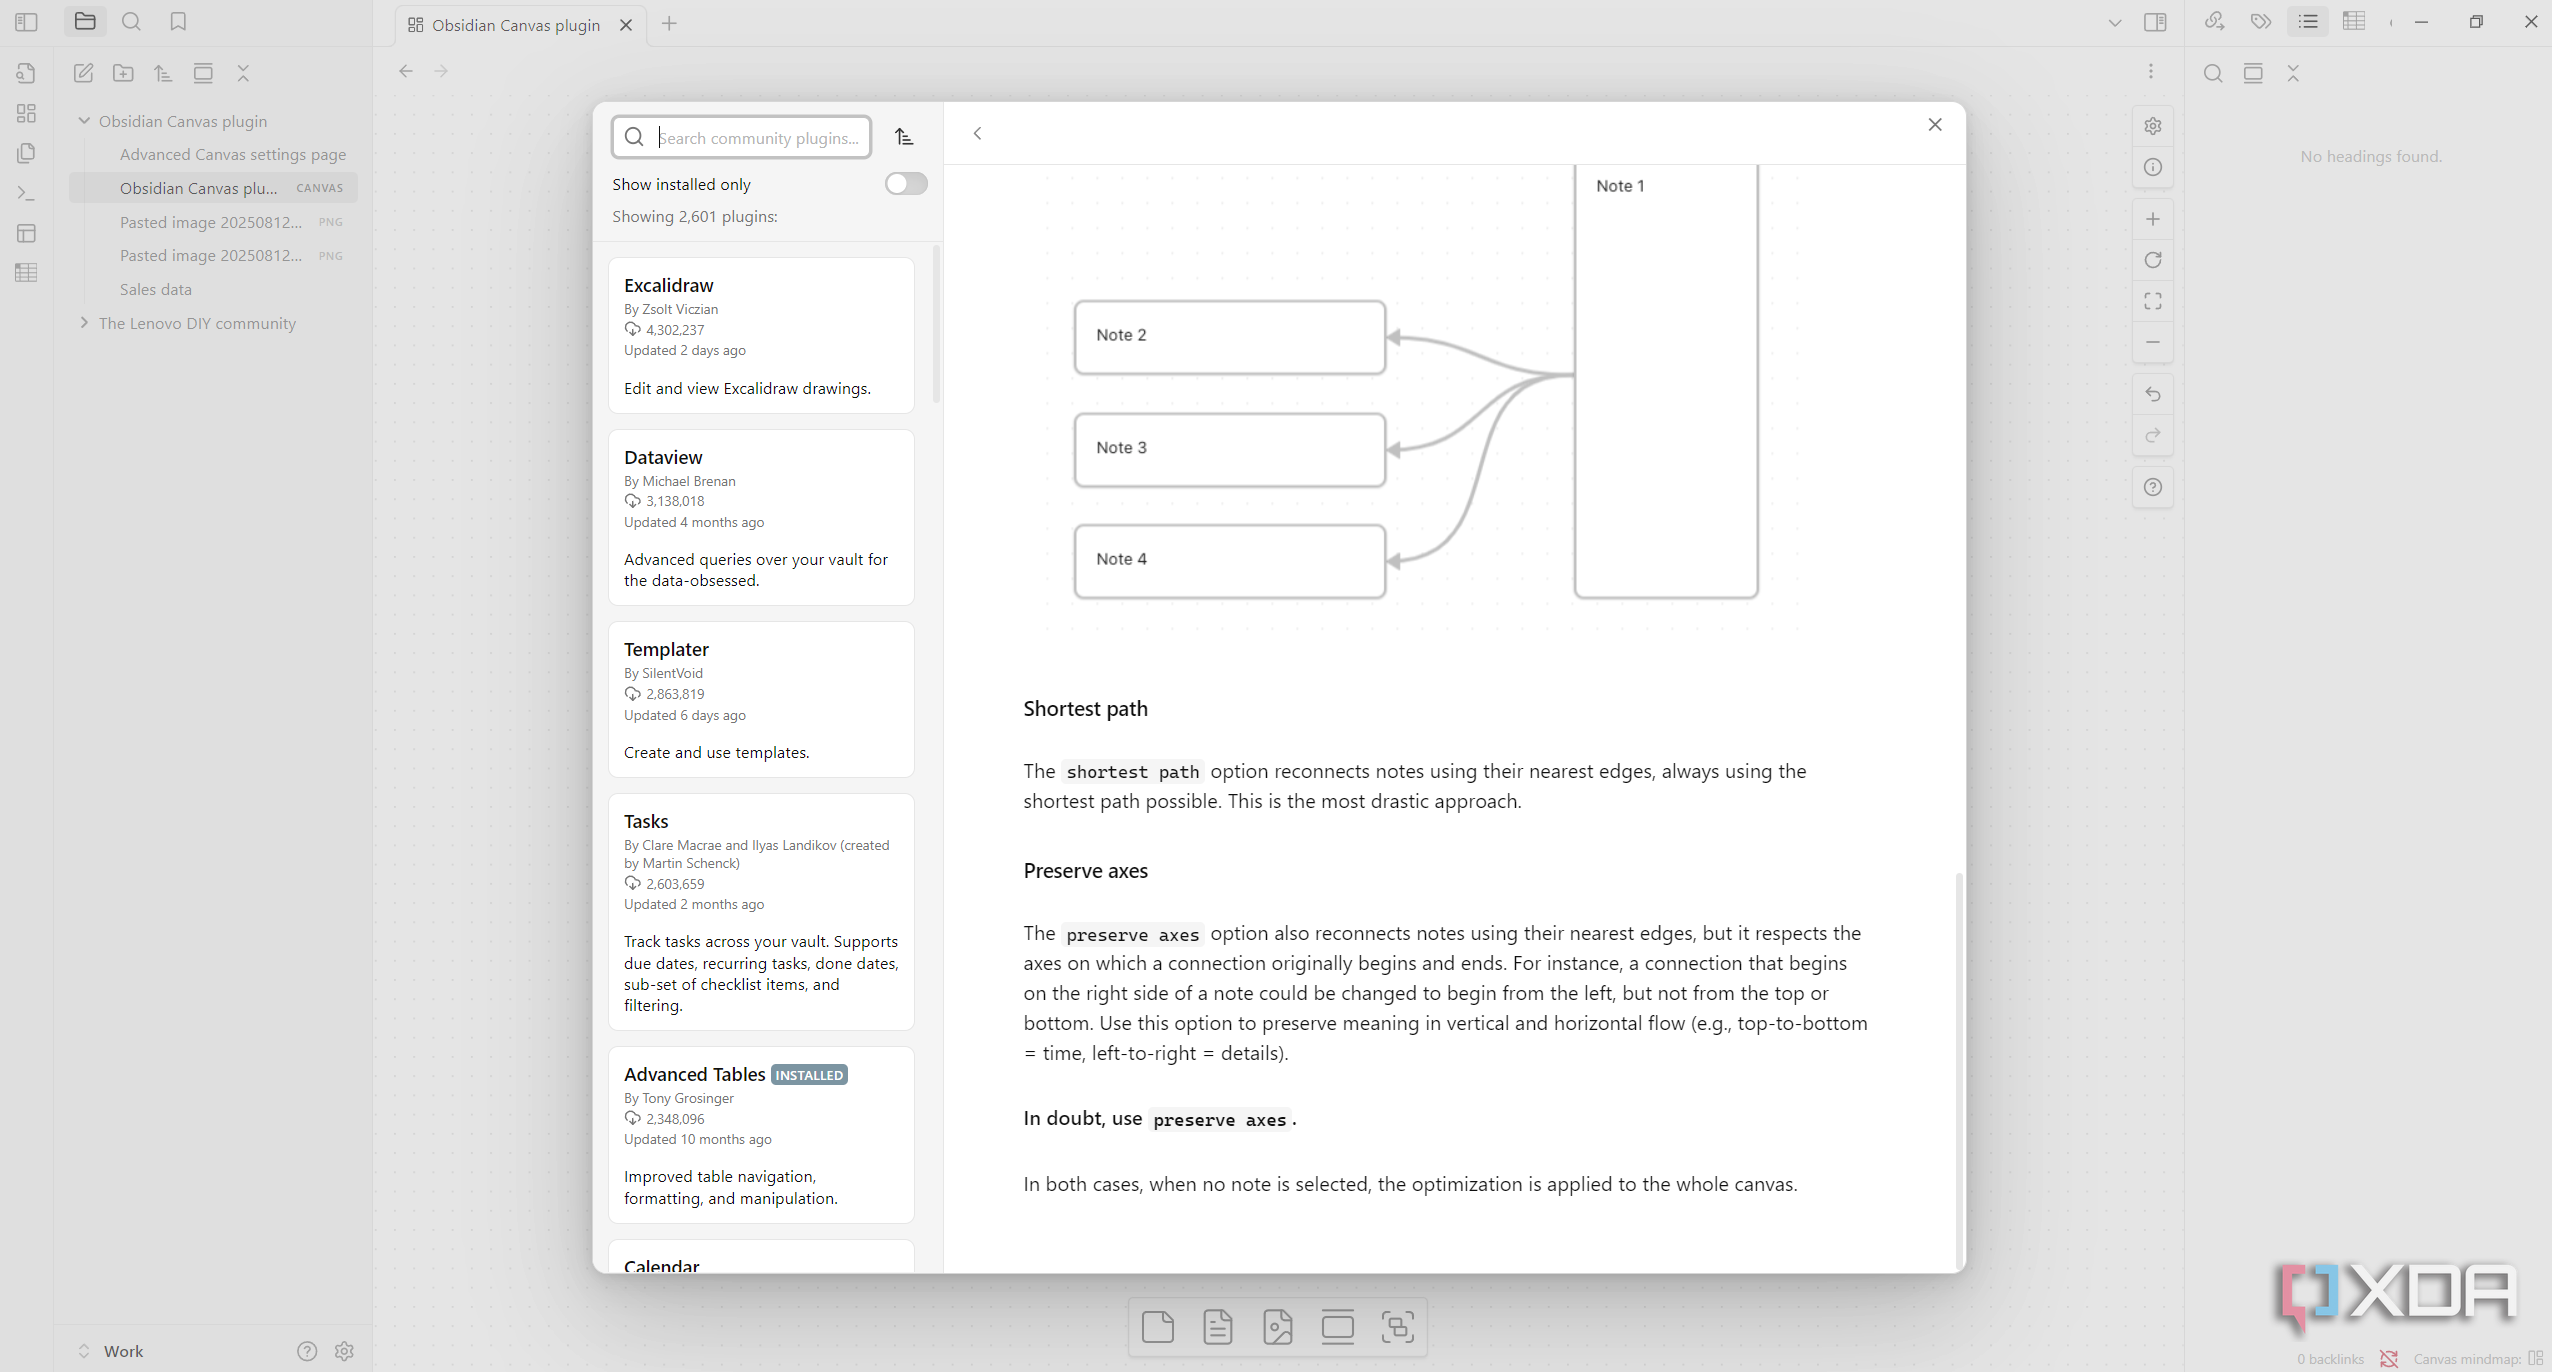Add a blank card to canvas
The image size is (2552, 1372).
(1158, 1327)
